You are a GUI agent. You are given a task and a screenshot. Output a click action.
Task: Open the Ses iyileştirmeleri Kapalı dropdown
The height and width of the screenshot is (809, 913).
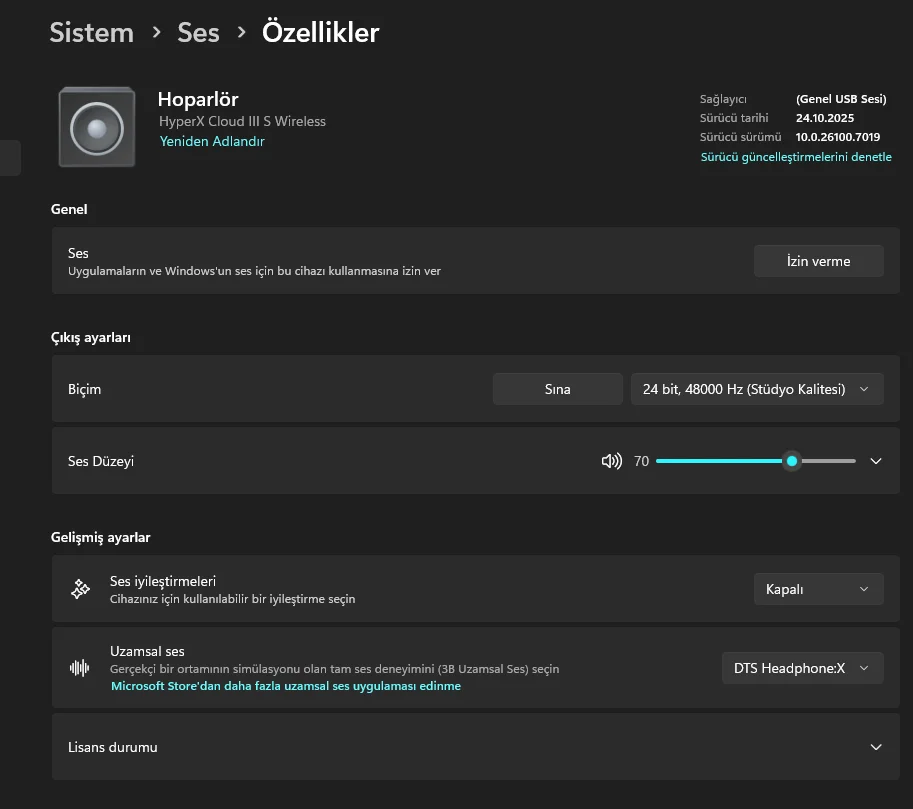tap(818, 589)
